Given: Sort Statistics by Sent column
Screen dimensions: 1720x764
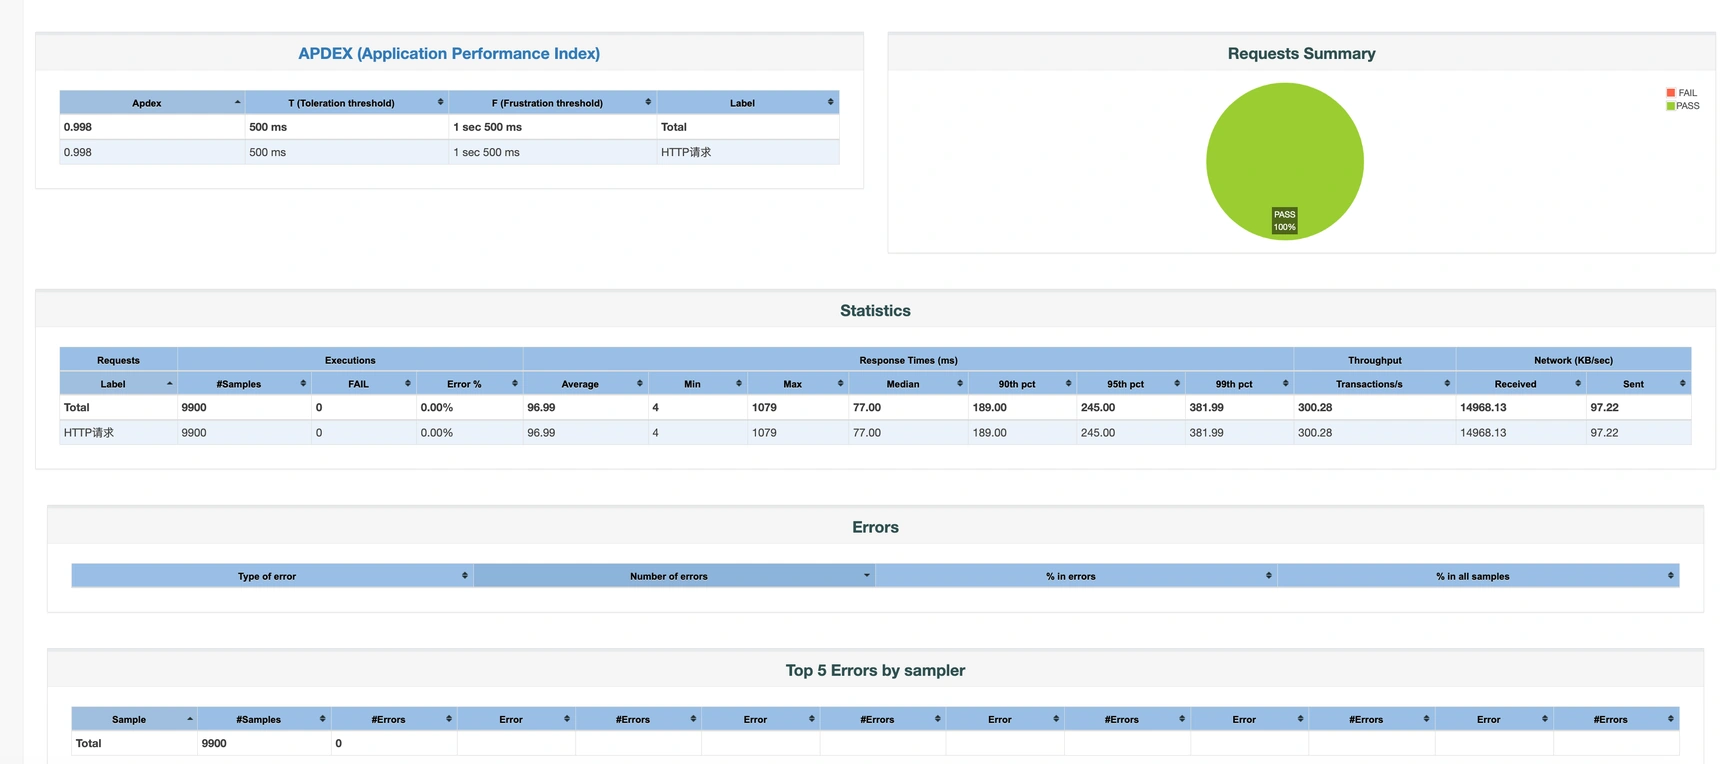Looking at the screenshot, I should click(x=1638, y=384).
